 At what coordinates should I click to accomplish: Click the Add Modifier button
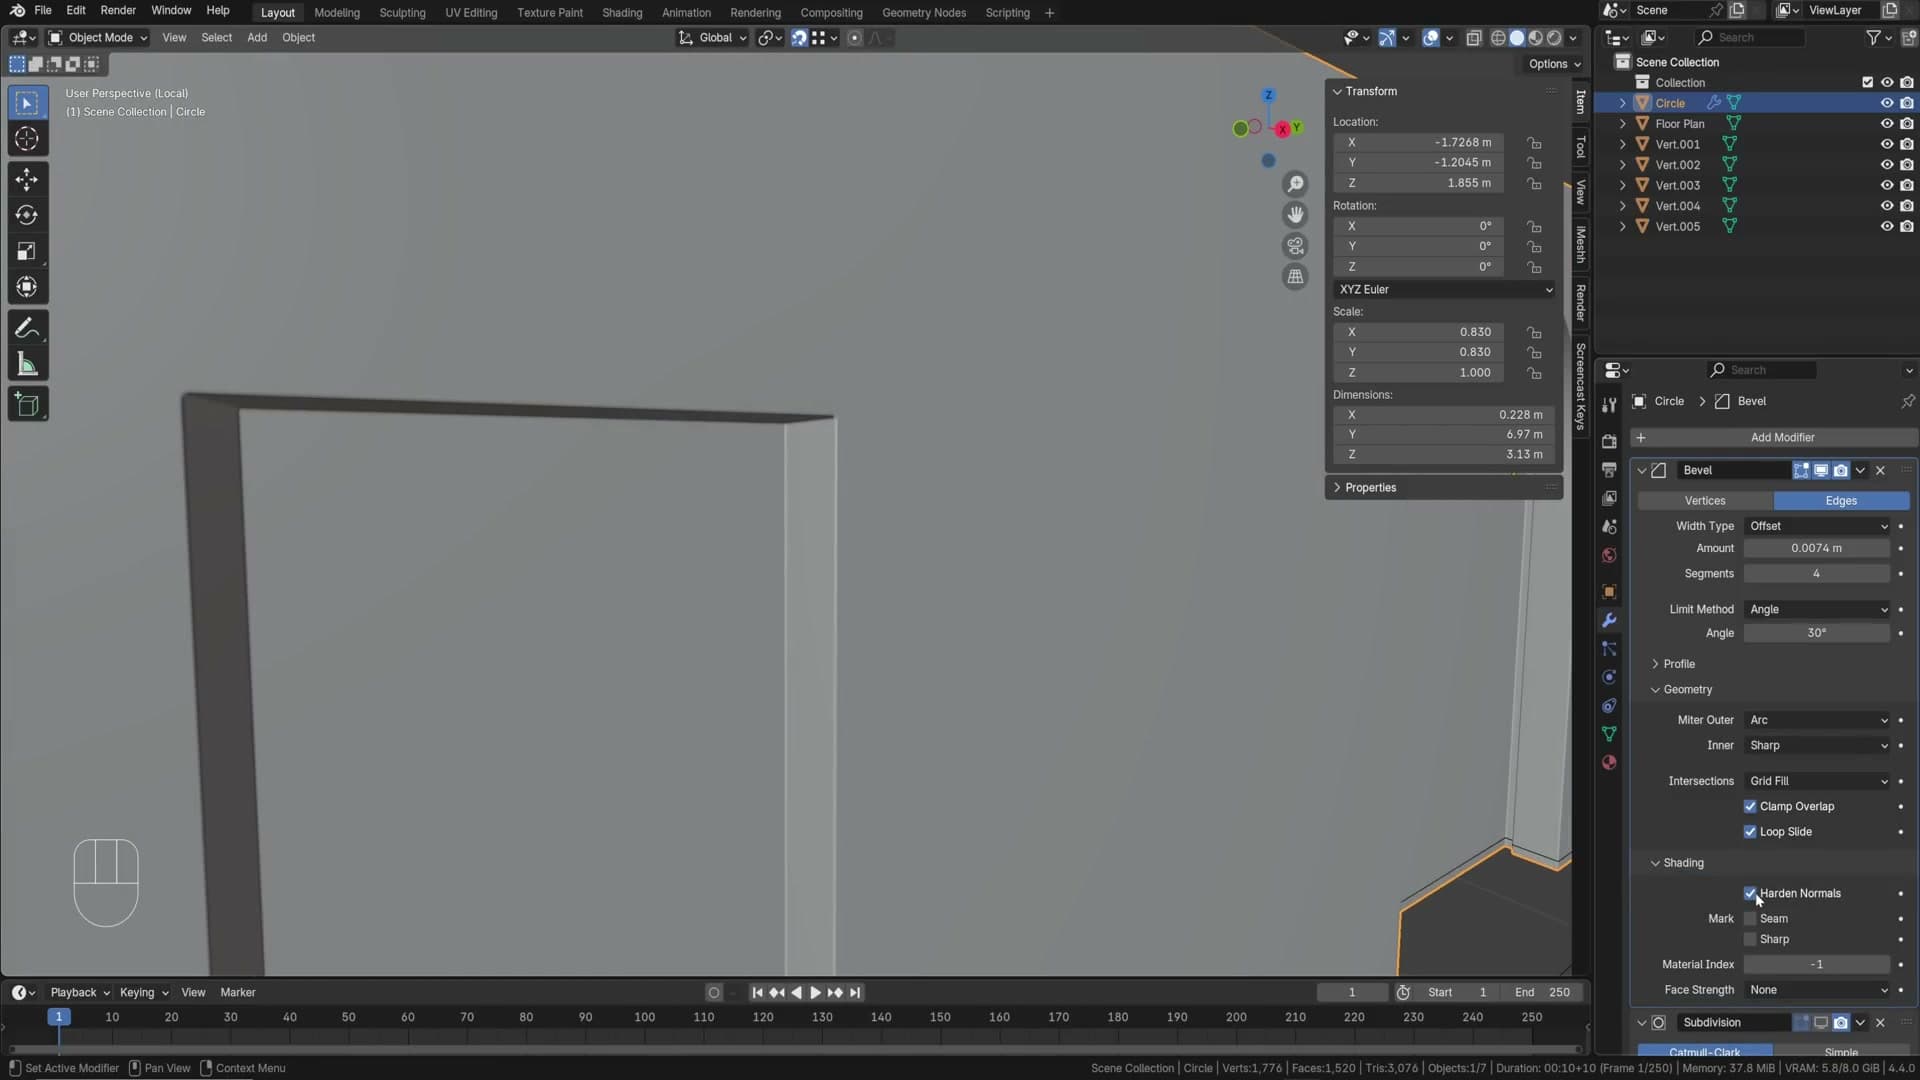1773,438
